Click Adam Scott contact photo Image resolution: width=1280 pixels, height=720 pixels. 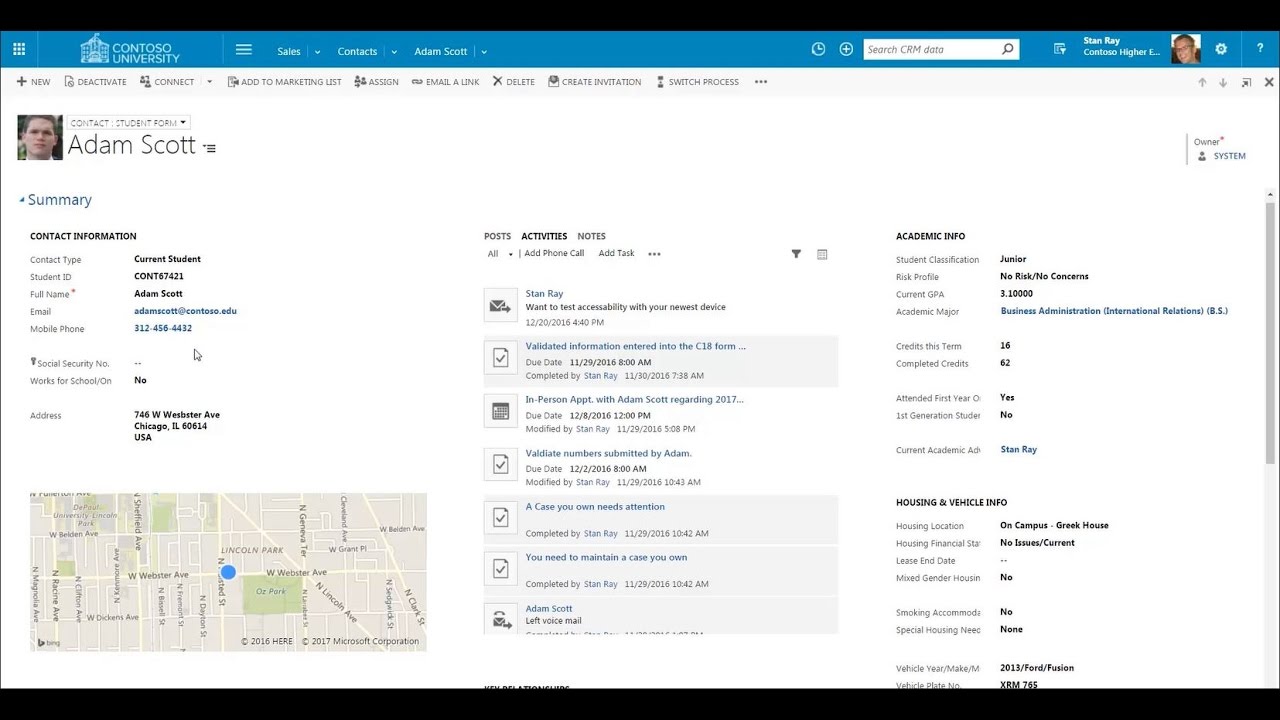pyautogui.click(x=40, y=137)
